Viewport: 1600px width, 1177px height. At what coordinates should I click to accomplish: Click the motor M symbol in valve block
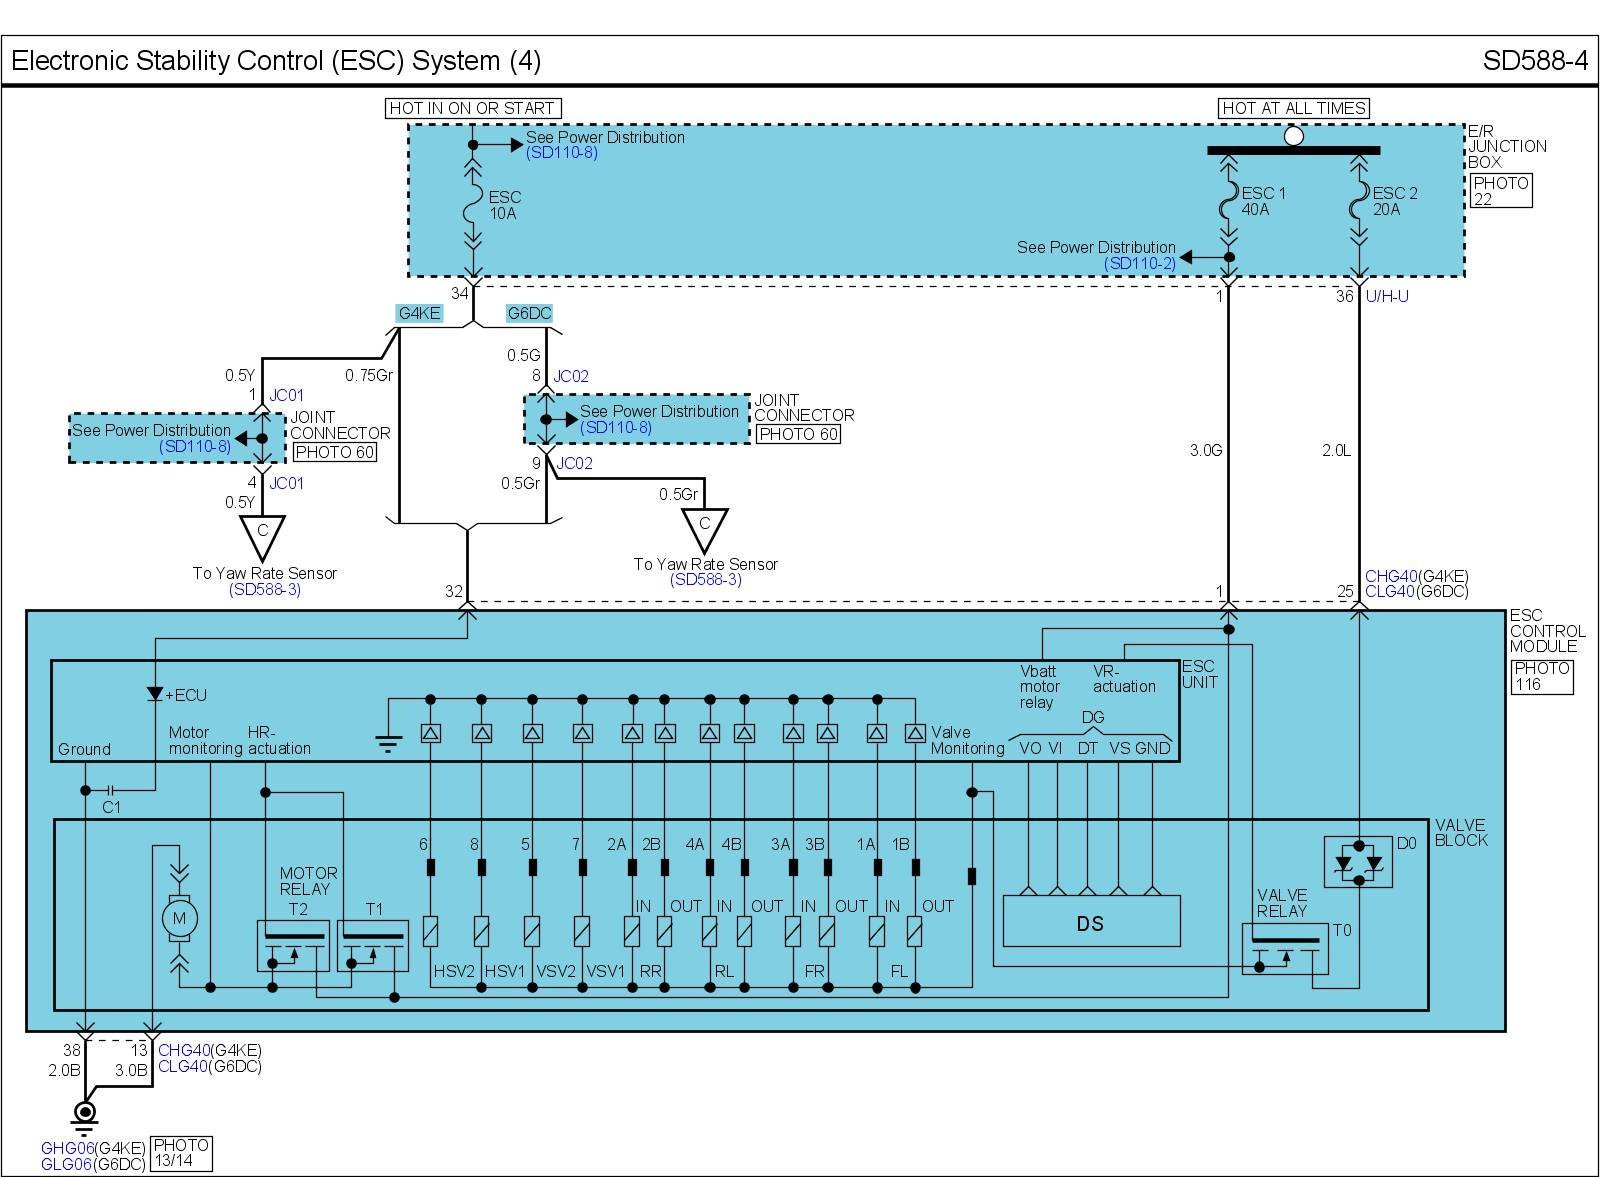[x=180, y=919]
